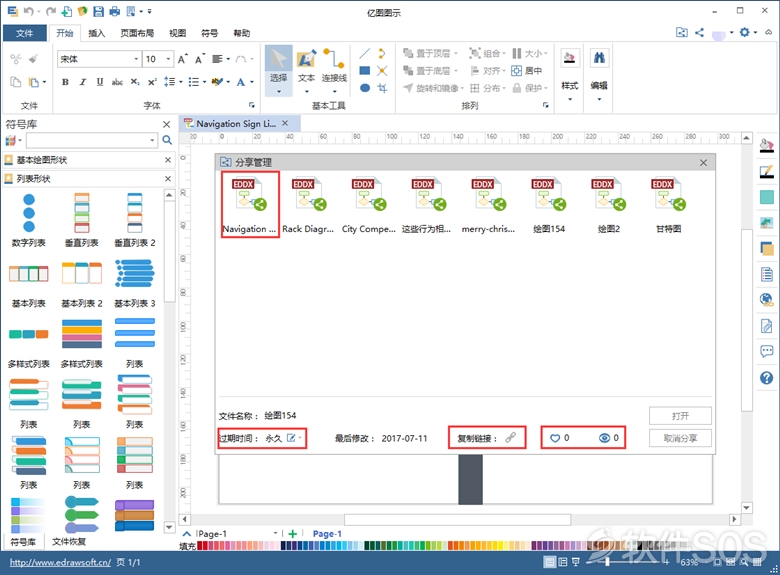Pick the ellipse shape tool
780x575 pixels.
pos(365,88)
